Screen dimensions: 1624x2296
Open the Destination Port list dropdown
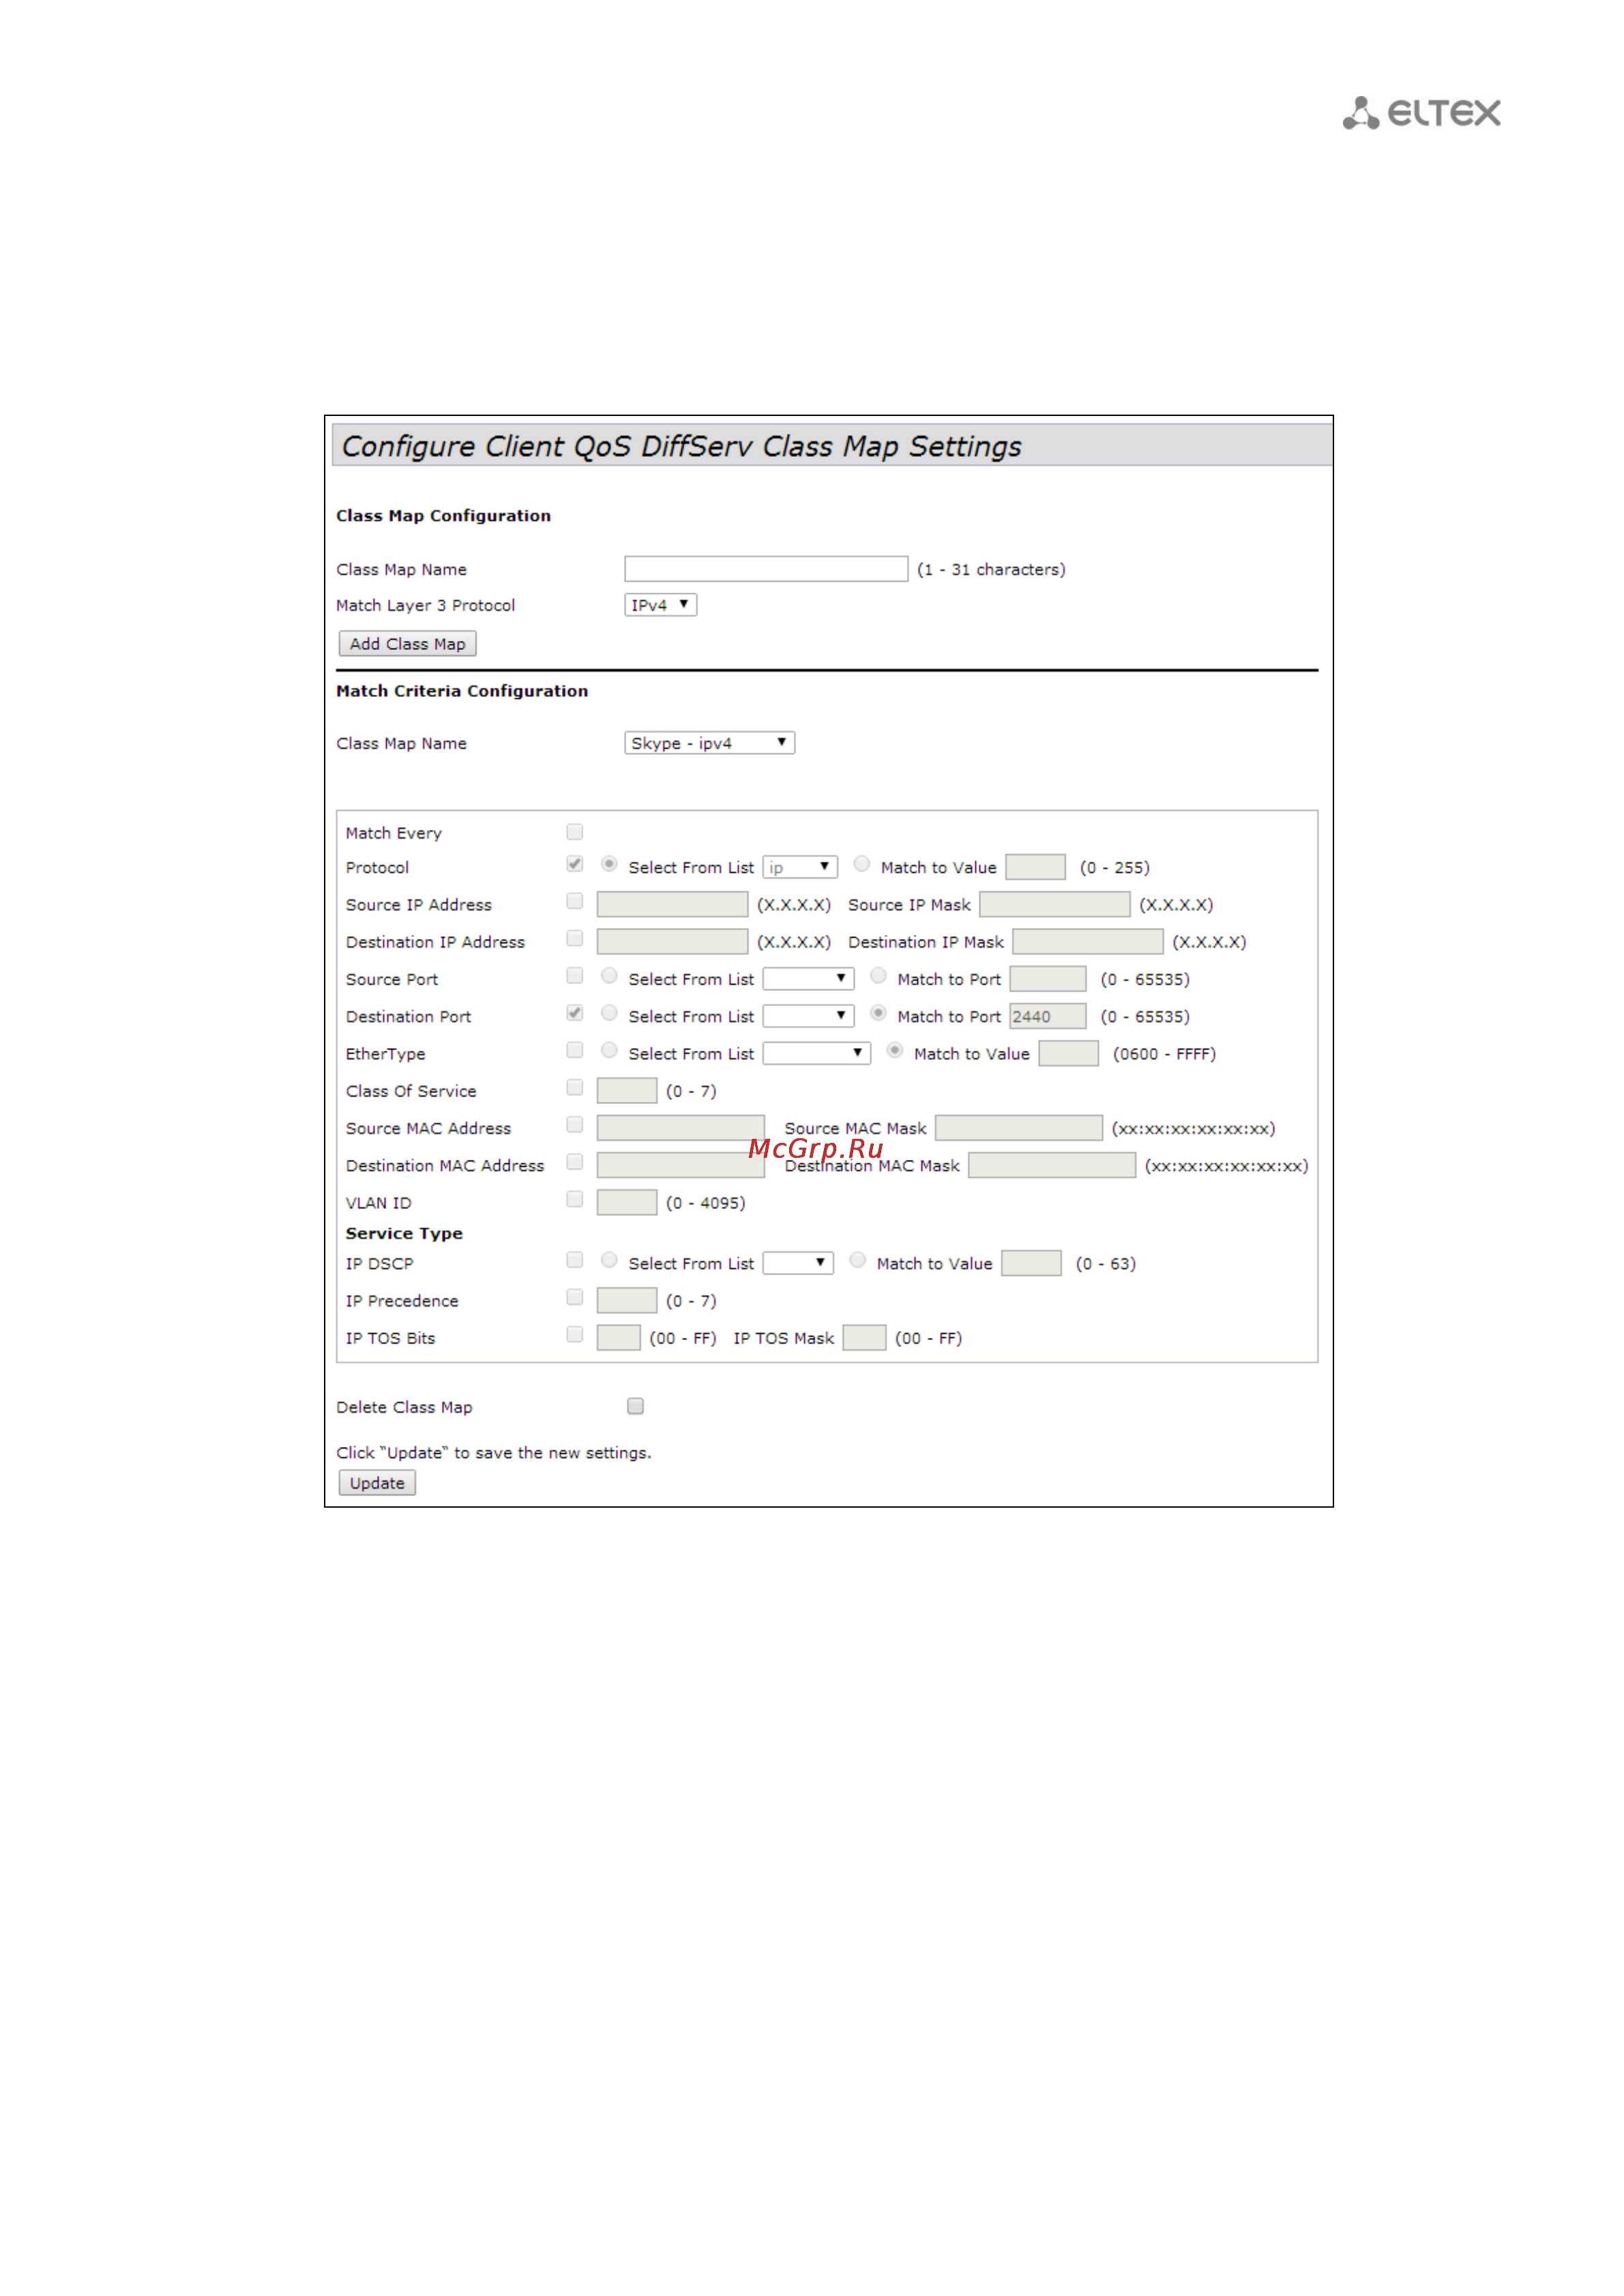coord(808,1016)
